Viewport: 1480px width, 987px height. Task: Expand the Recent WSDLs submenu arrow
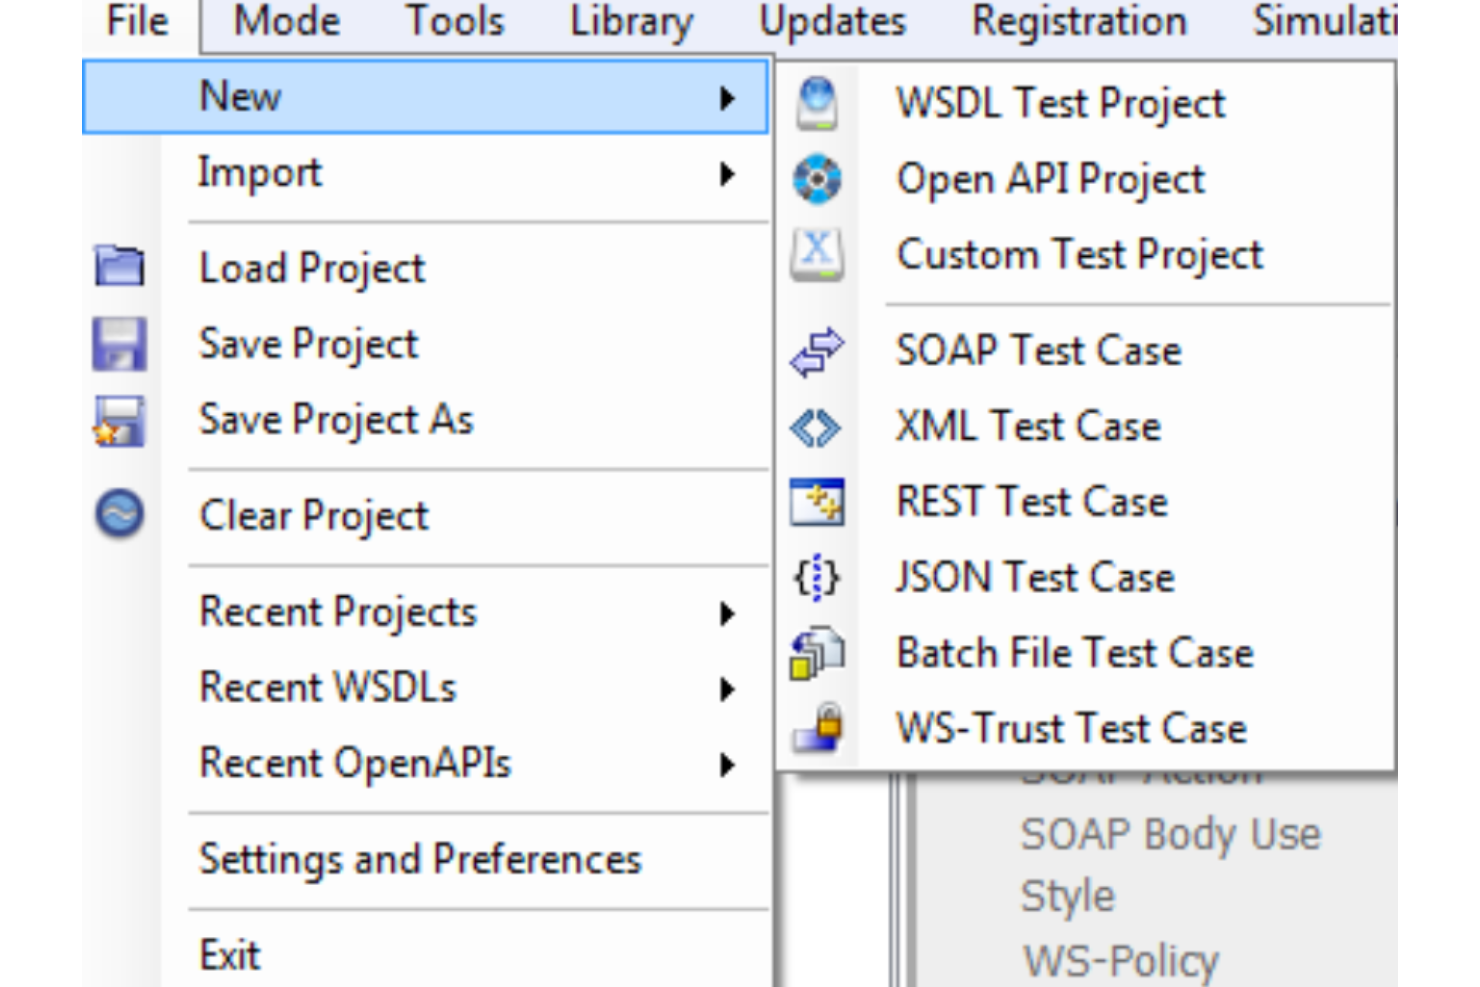tap(728, 689)
